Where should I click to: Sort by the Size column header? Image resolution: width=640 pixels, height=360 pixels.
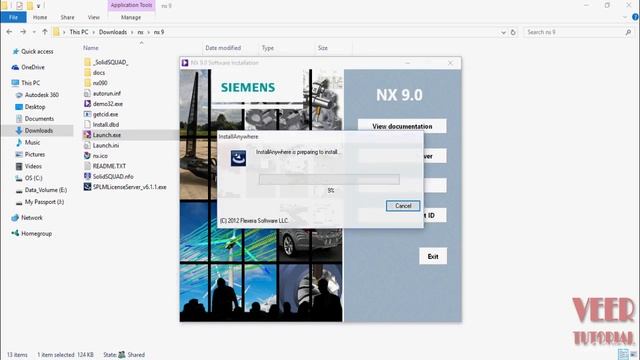(x=323, y=48)
